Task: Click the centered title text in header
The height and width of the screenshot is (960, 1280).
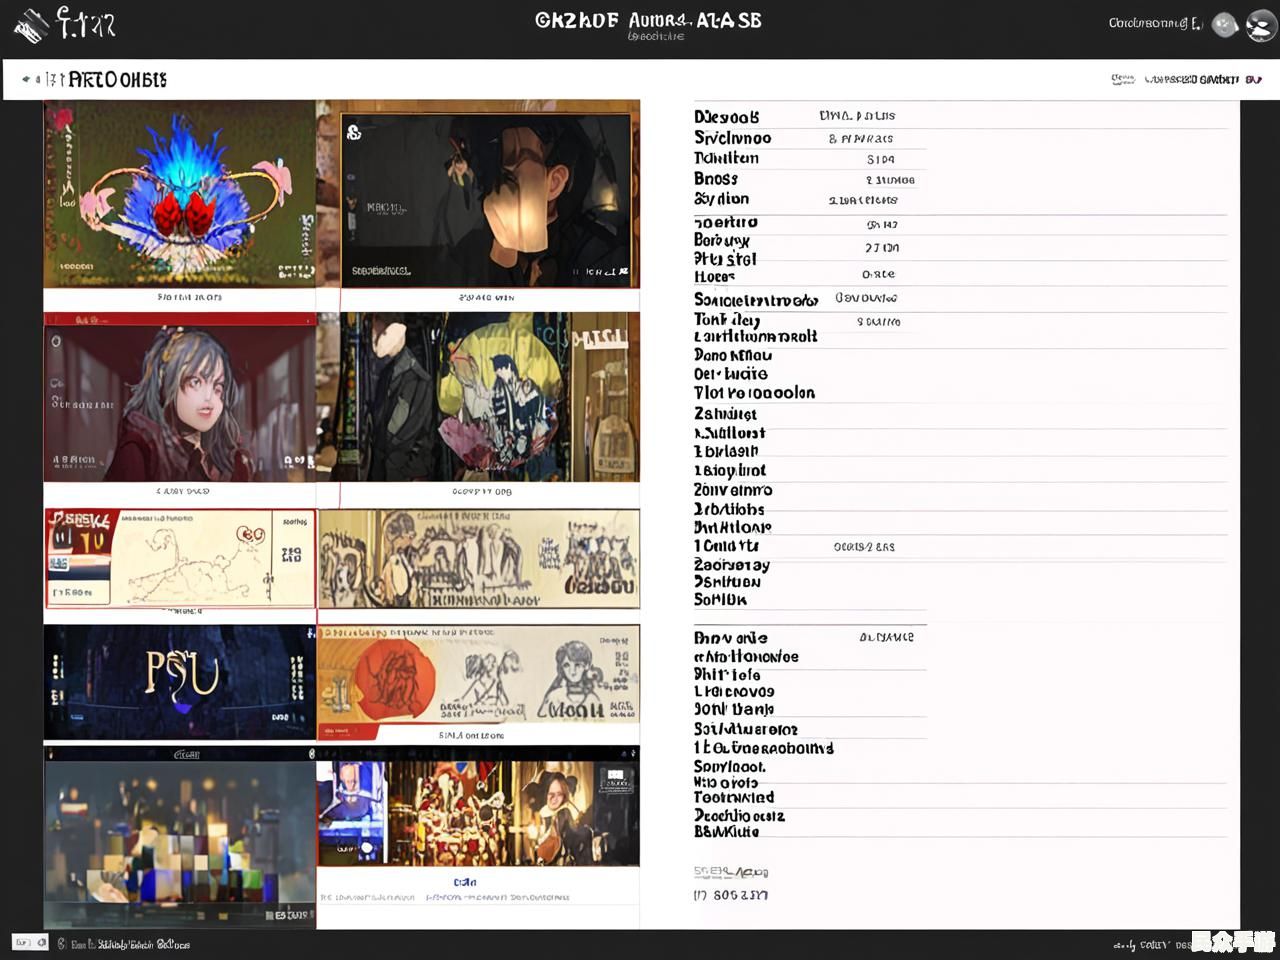Action: 648,21
